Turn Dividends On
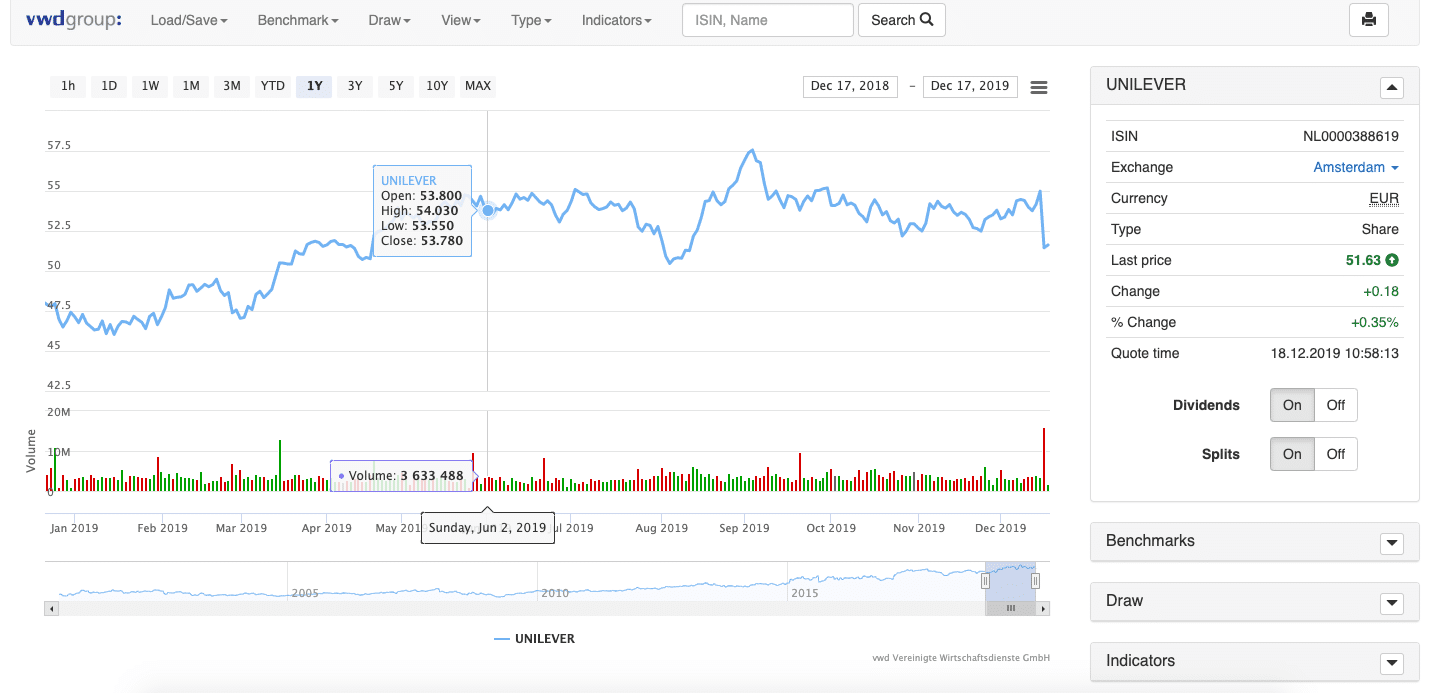Viewport: 1432px width, 693px height. [x=1292, y=405]
